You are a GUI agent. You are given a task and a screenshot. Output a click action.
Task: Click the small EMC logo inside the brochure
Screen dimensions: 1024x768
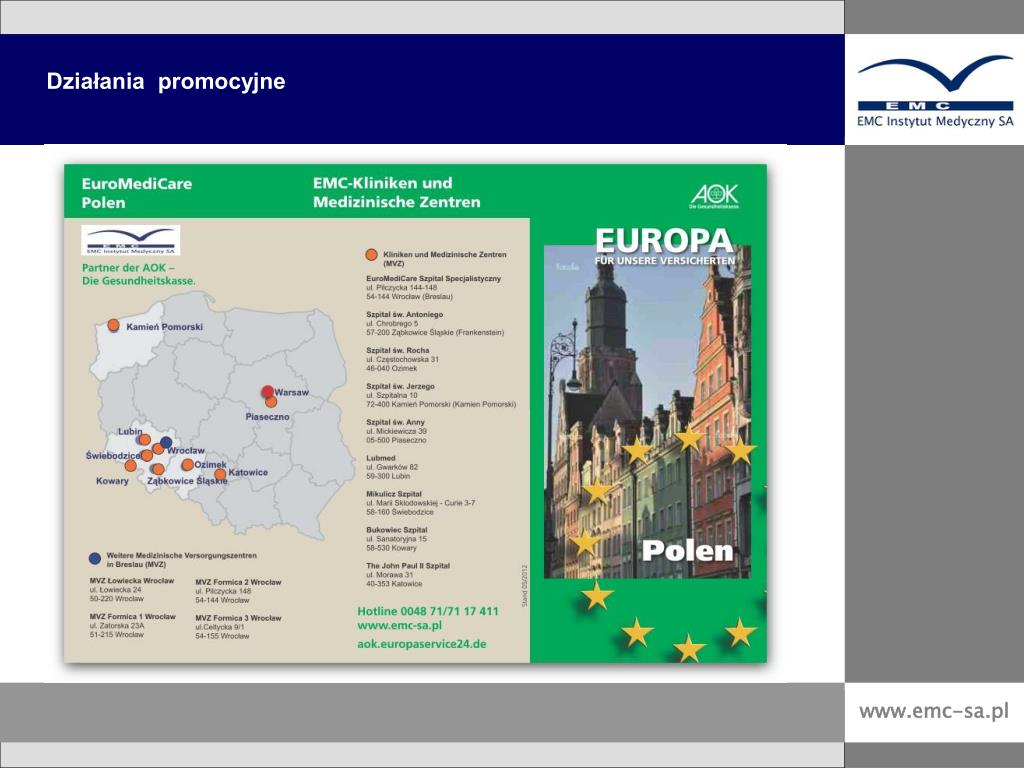click(131, 240)
